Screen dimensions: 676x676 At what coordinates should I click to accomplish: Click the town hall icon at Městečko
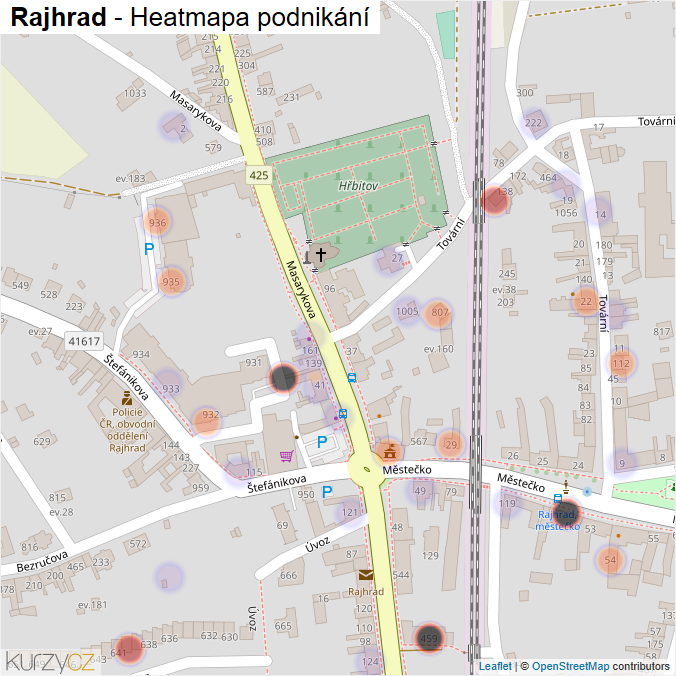(x=390, y=451)
